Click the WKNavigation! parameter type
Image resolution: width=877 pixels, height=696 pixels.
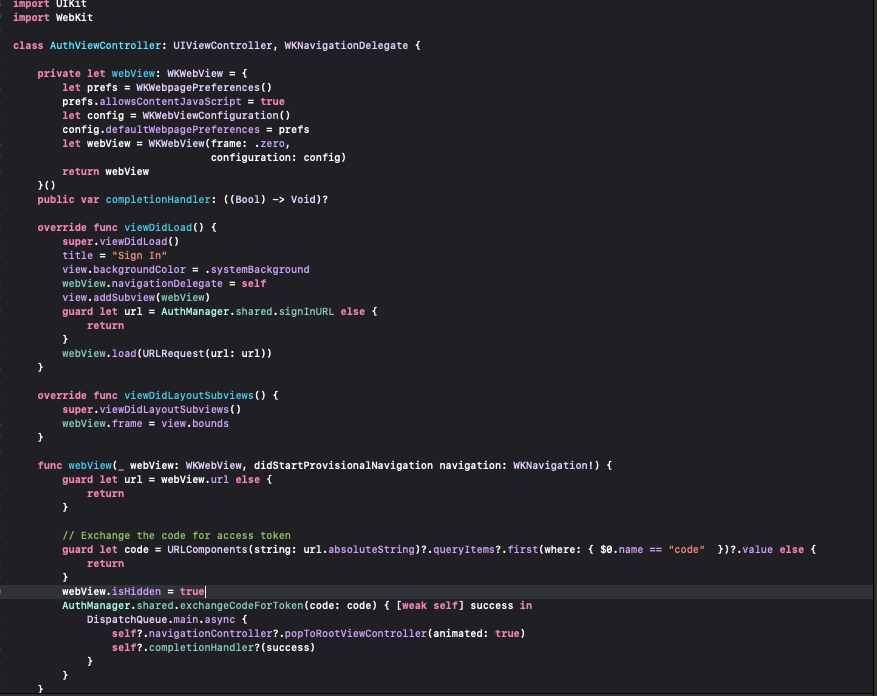pyautogui.click(x=554, y=465)
